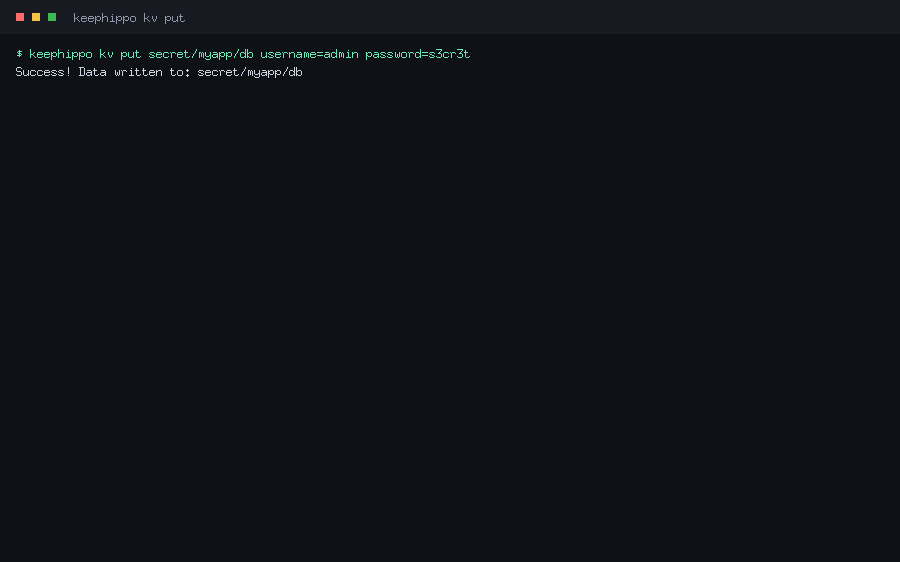Viewport: 900px width, 562px height.
Task: Click the 'put' word in window title
Action: (174, 18)
